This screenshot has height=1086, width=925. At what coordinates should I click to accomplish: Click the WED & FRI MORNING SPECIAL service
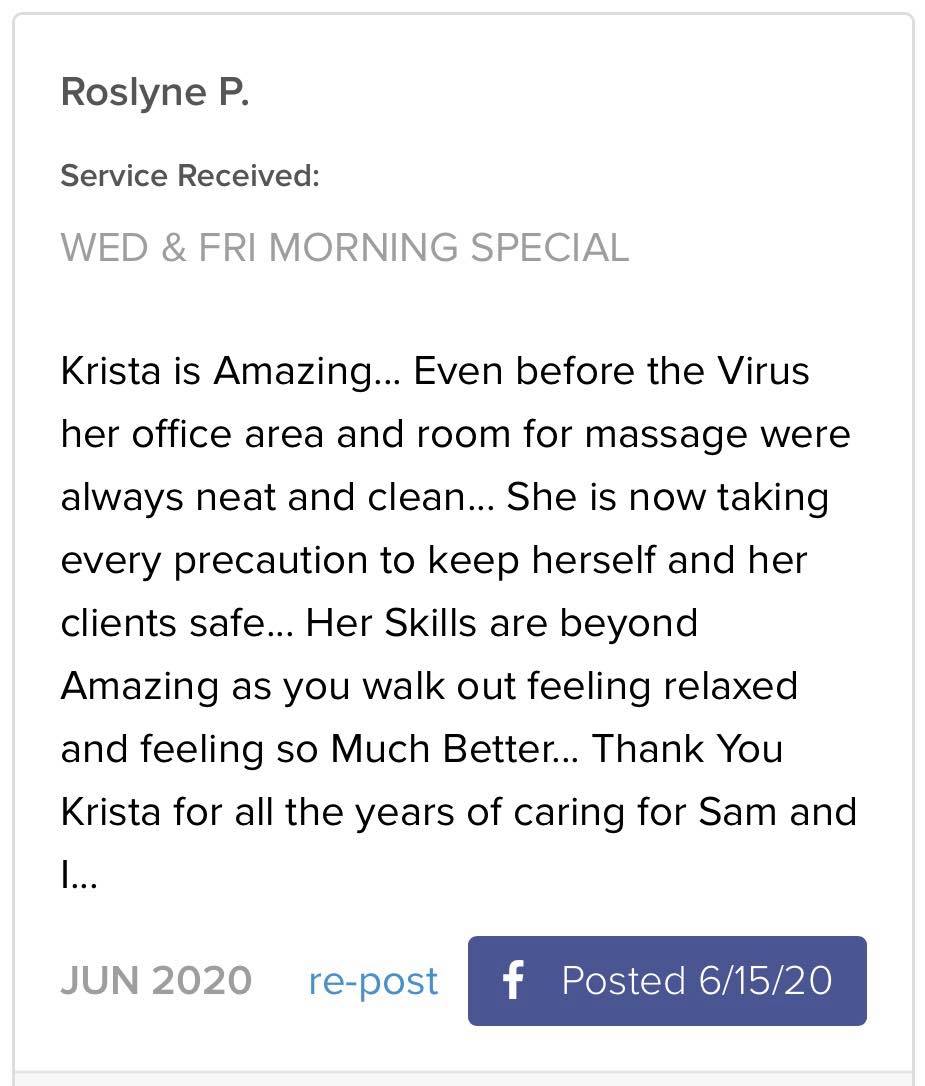(345, 247)
